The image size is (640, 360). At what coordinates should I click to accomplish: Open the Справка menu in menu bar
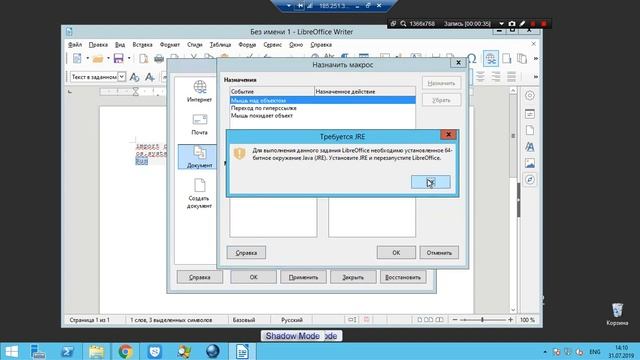tap(321, 44)
